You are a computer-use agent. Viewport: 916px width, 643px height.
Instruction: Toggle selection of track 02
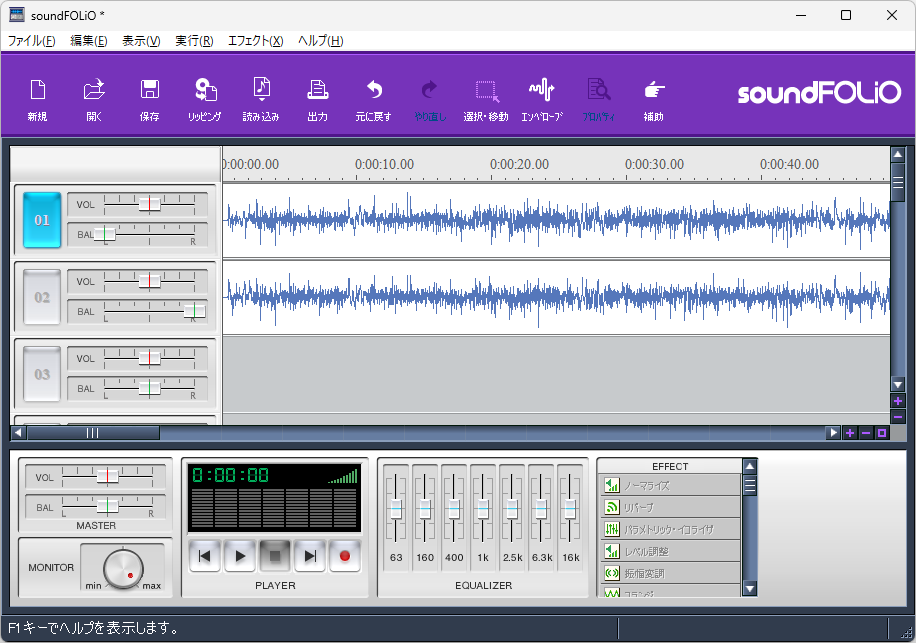click(40, 297)
